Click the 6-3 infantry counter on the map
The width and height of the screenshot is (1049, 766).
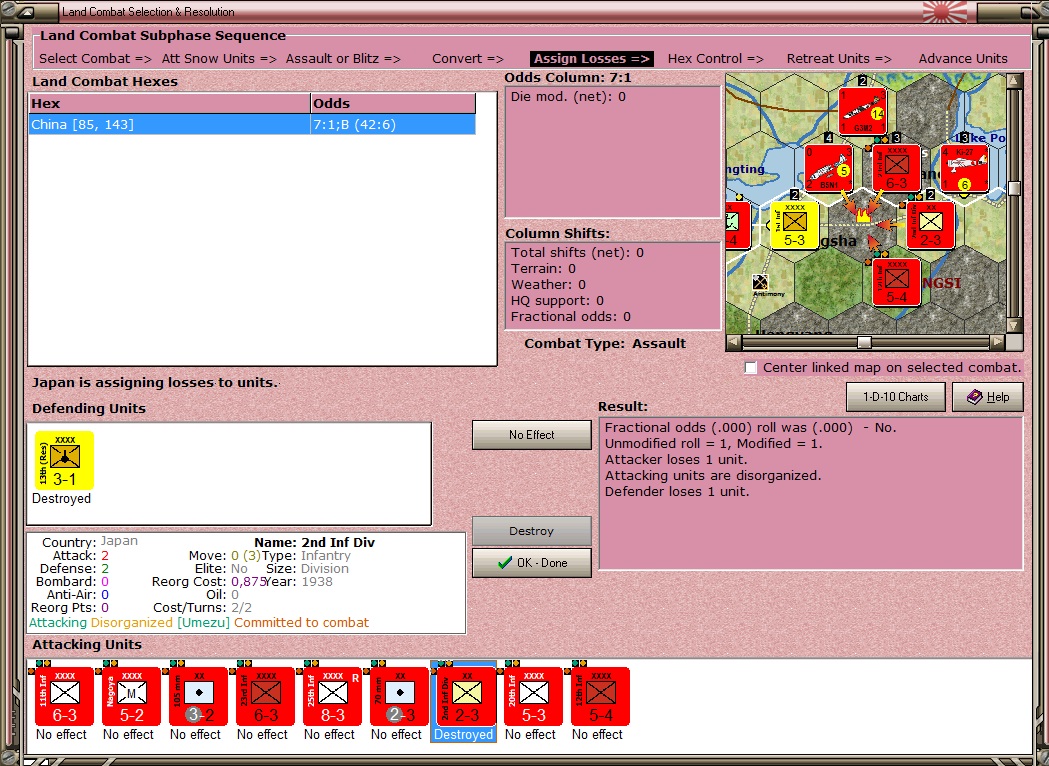coord(896,168)
